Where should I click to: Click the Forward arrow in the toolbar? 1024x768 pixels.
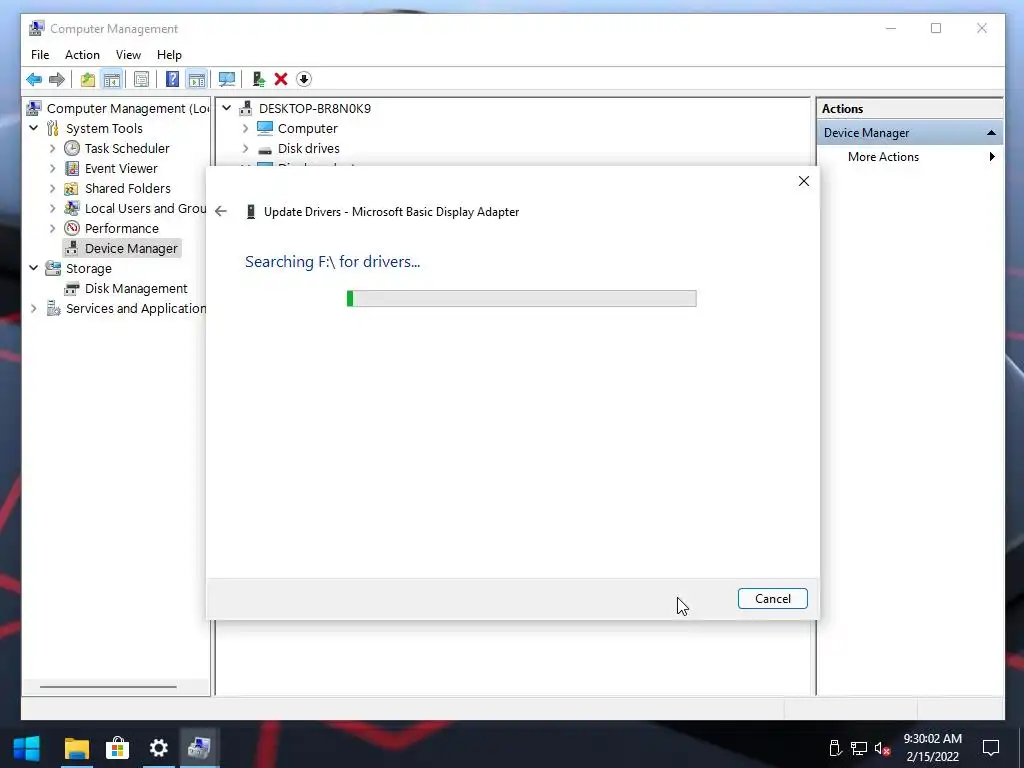[57, 80]
